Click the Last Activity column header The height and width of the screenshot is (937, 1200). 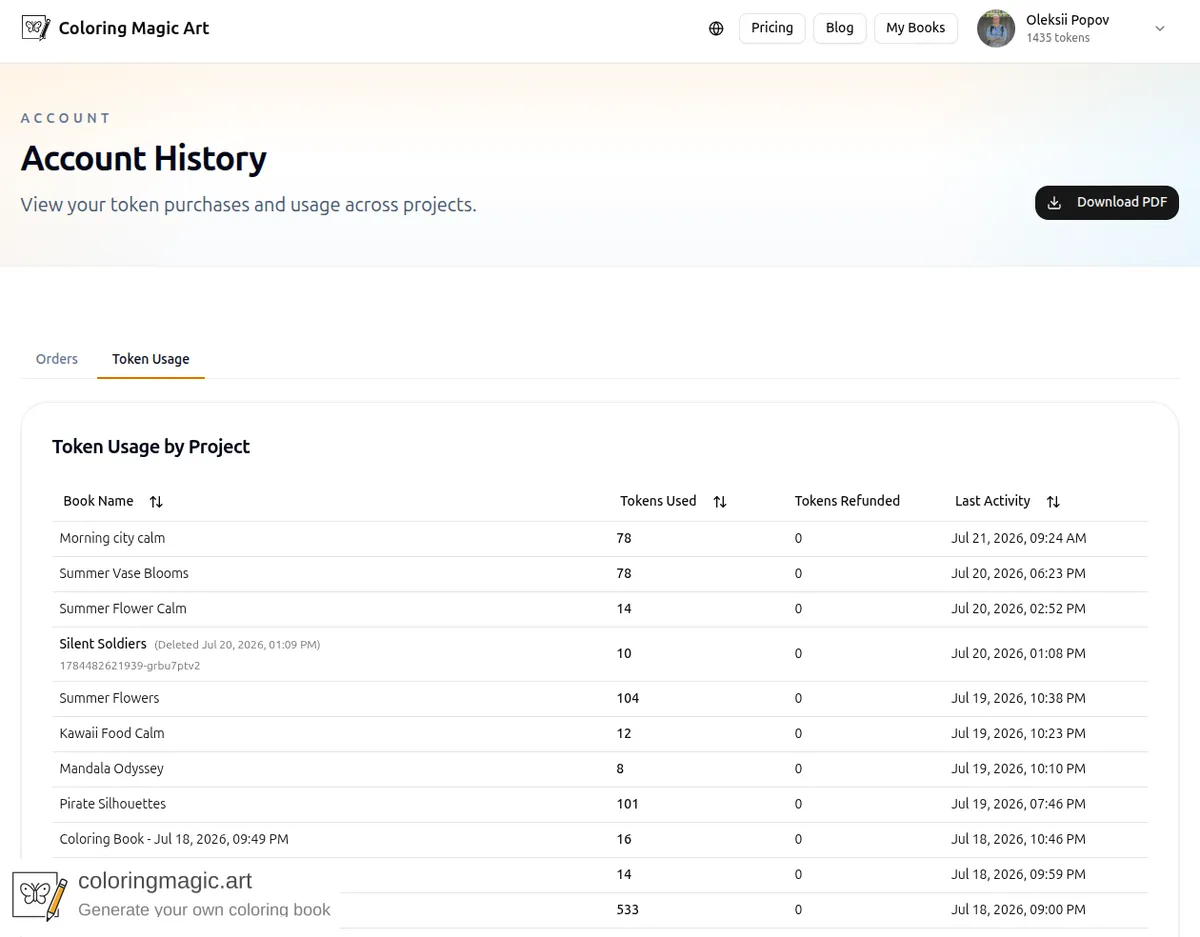992,501
